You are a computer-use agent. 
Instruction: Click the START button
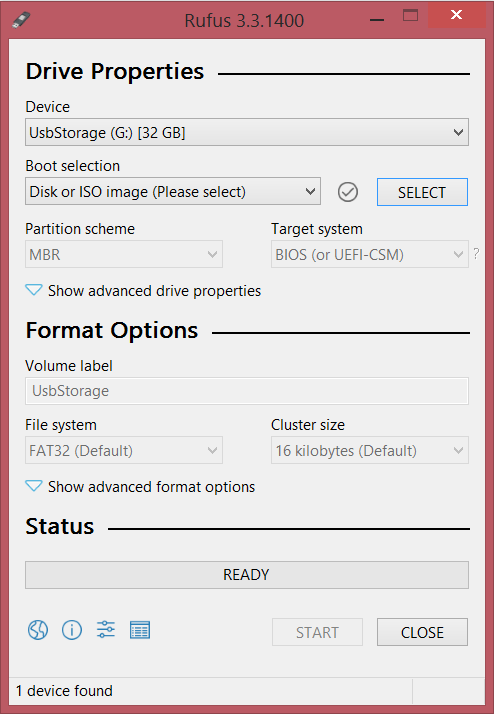(x=317, y=632)
